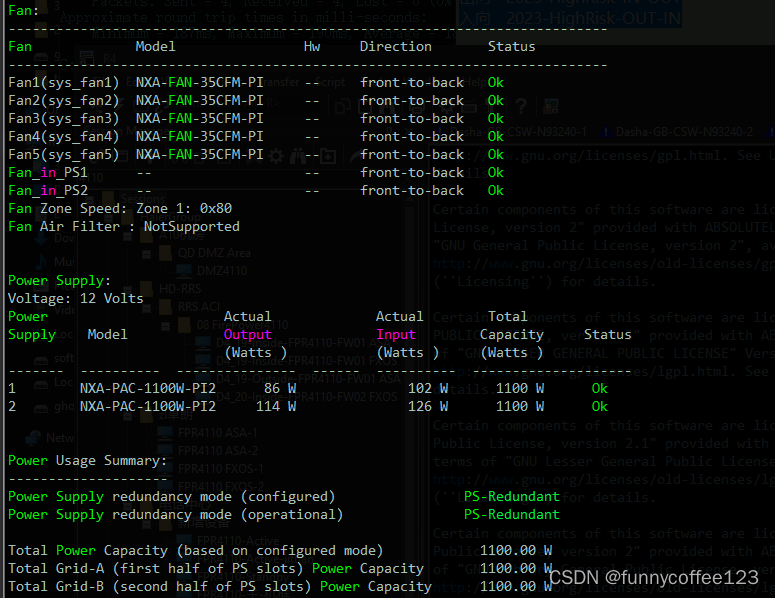Click the Model header in Fan table

pyautogui.click(x=155, y=46)
